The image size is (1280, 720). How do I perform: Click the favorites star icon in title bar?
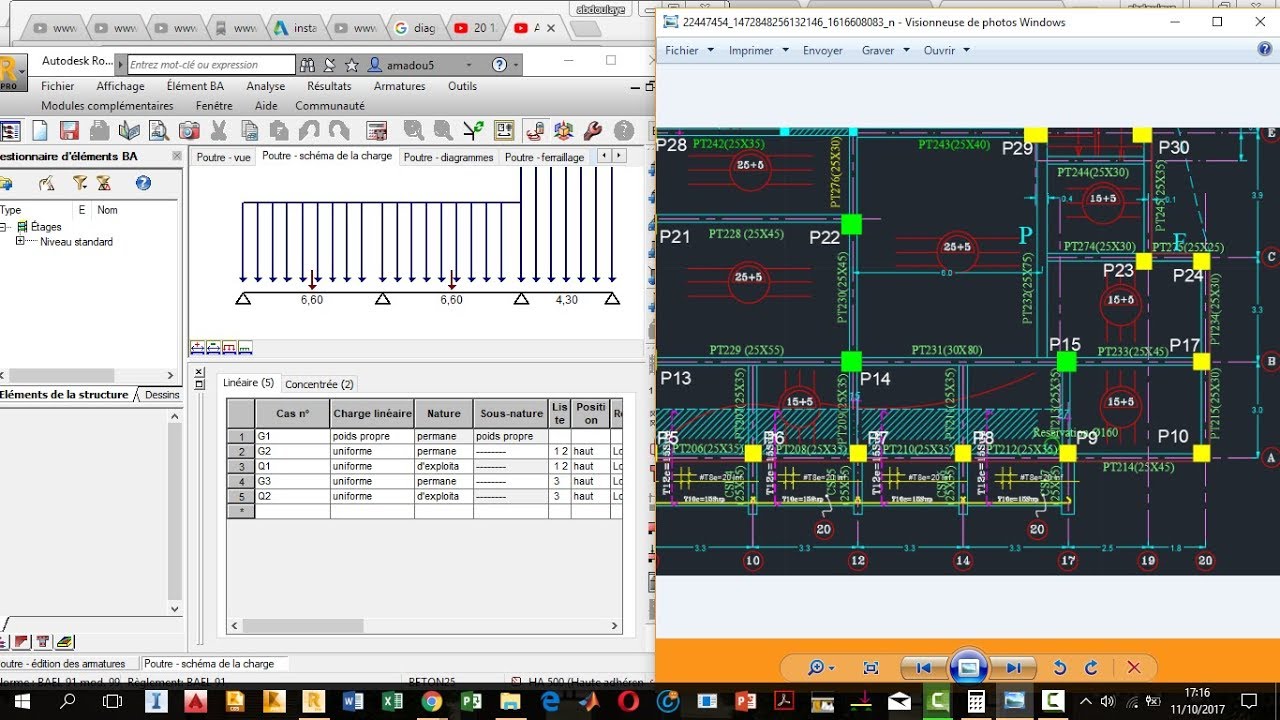click(x=352, y=65)
